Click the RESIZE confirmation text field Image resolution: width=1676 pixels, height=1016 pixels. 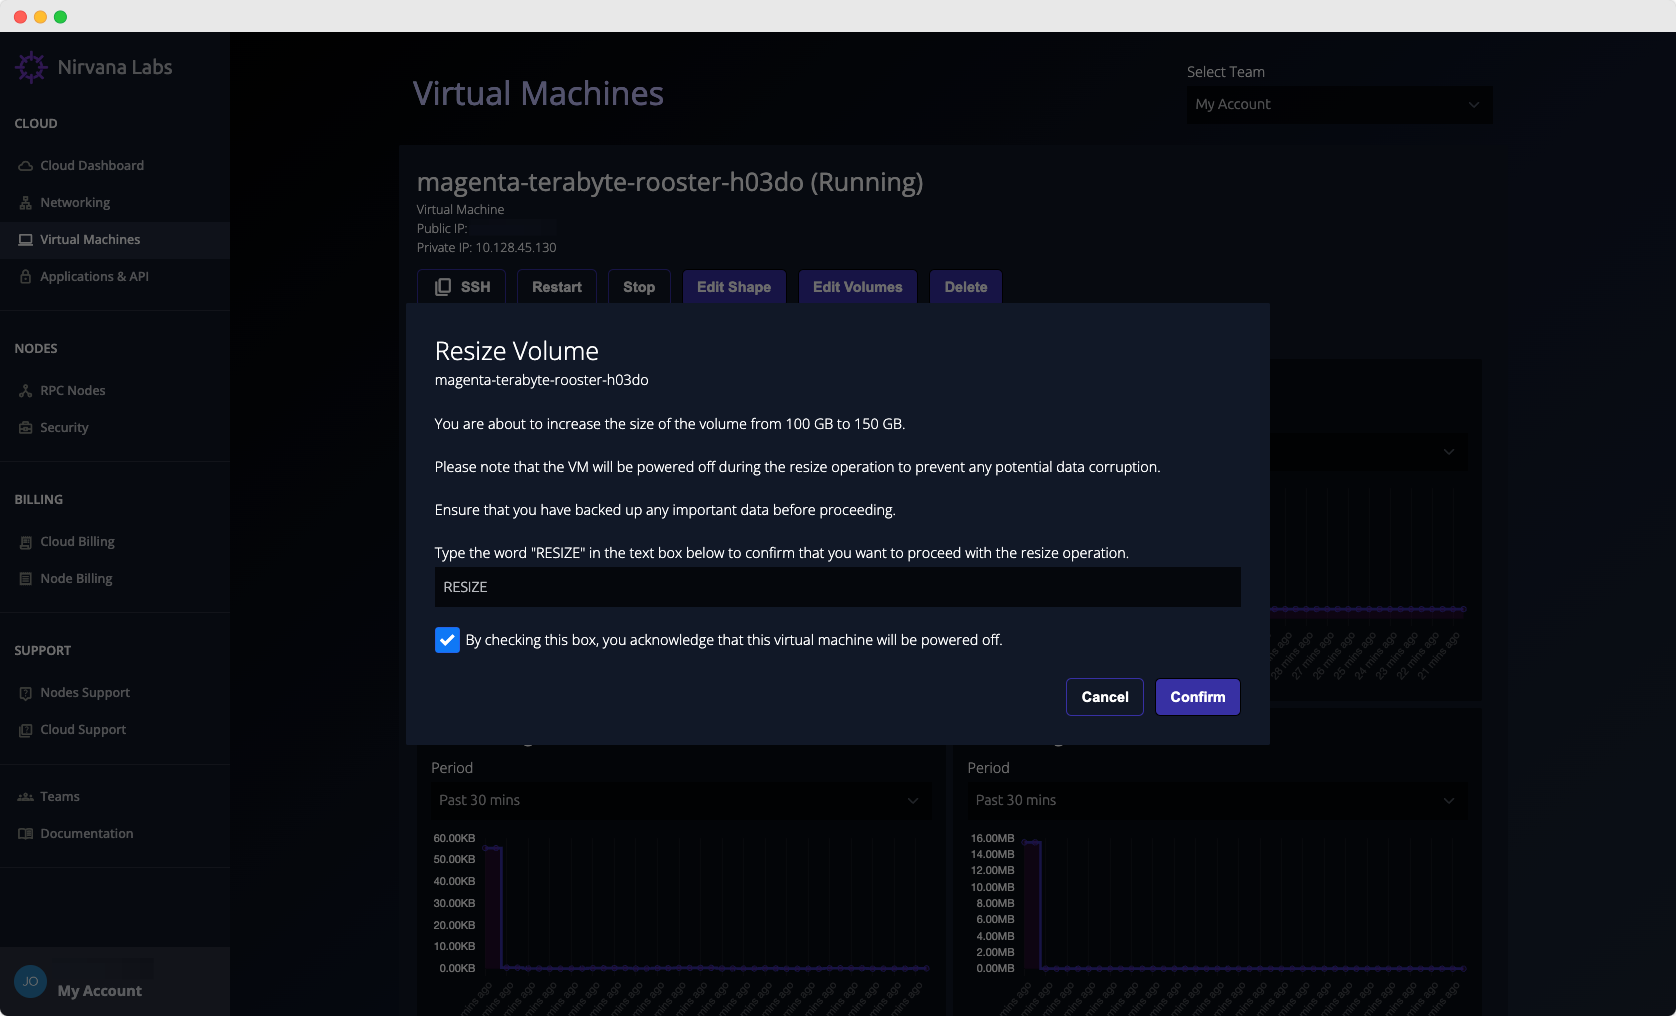tap(837, 587)
